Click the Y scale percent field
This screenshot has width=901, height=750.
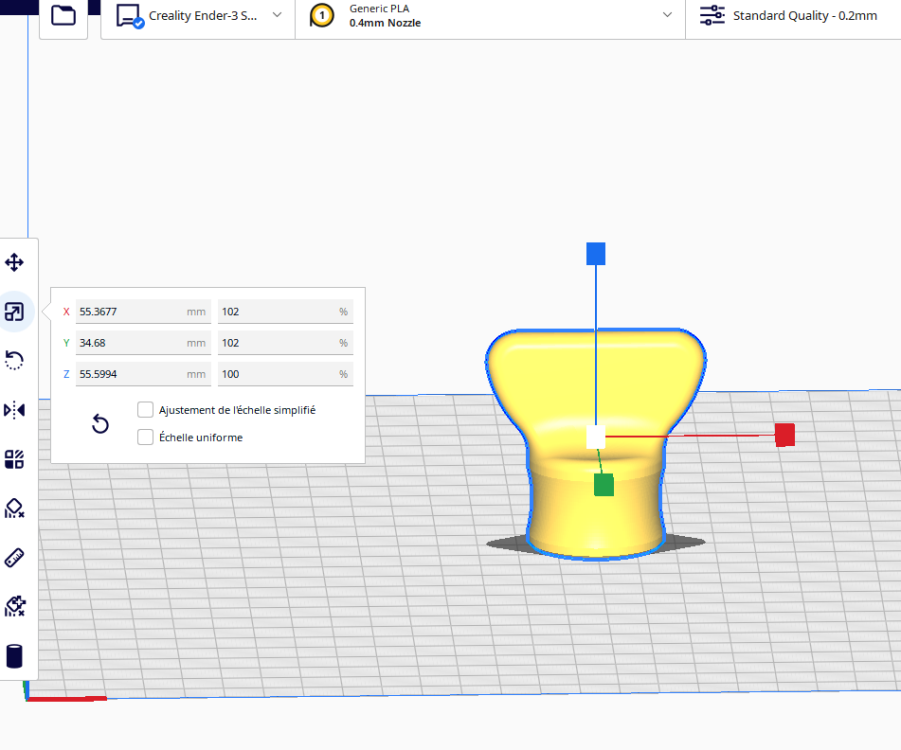(x=285, y=343)
